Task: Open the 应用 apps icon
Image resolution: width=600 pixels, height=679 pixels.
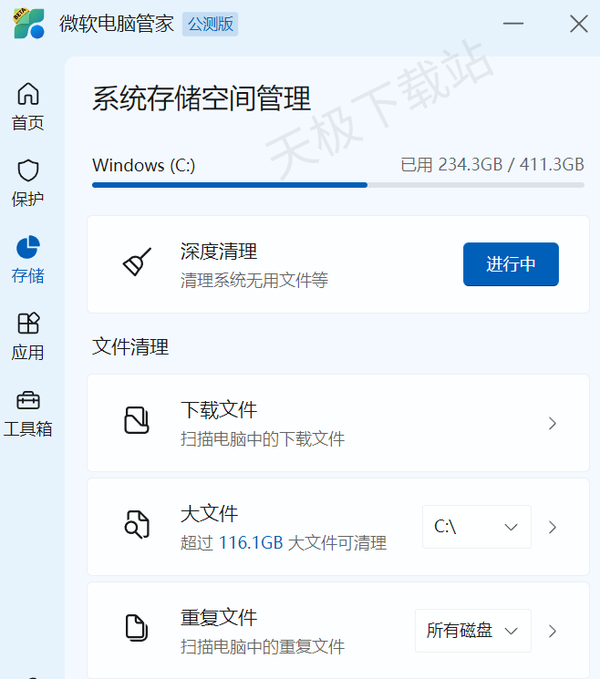Action: point(28,323)
